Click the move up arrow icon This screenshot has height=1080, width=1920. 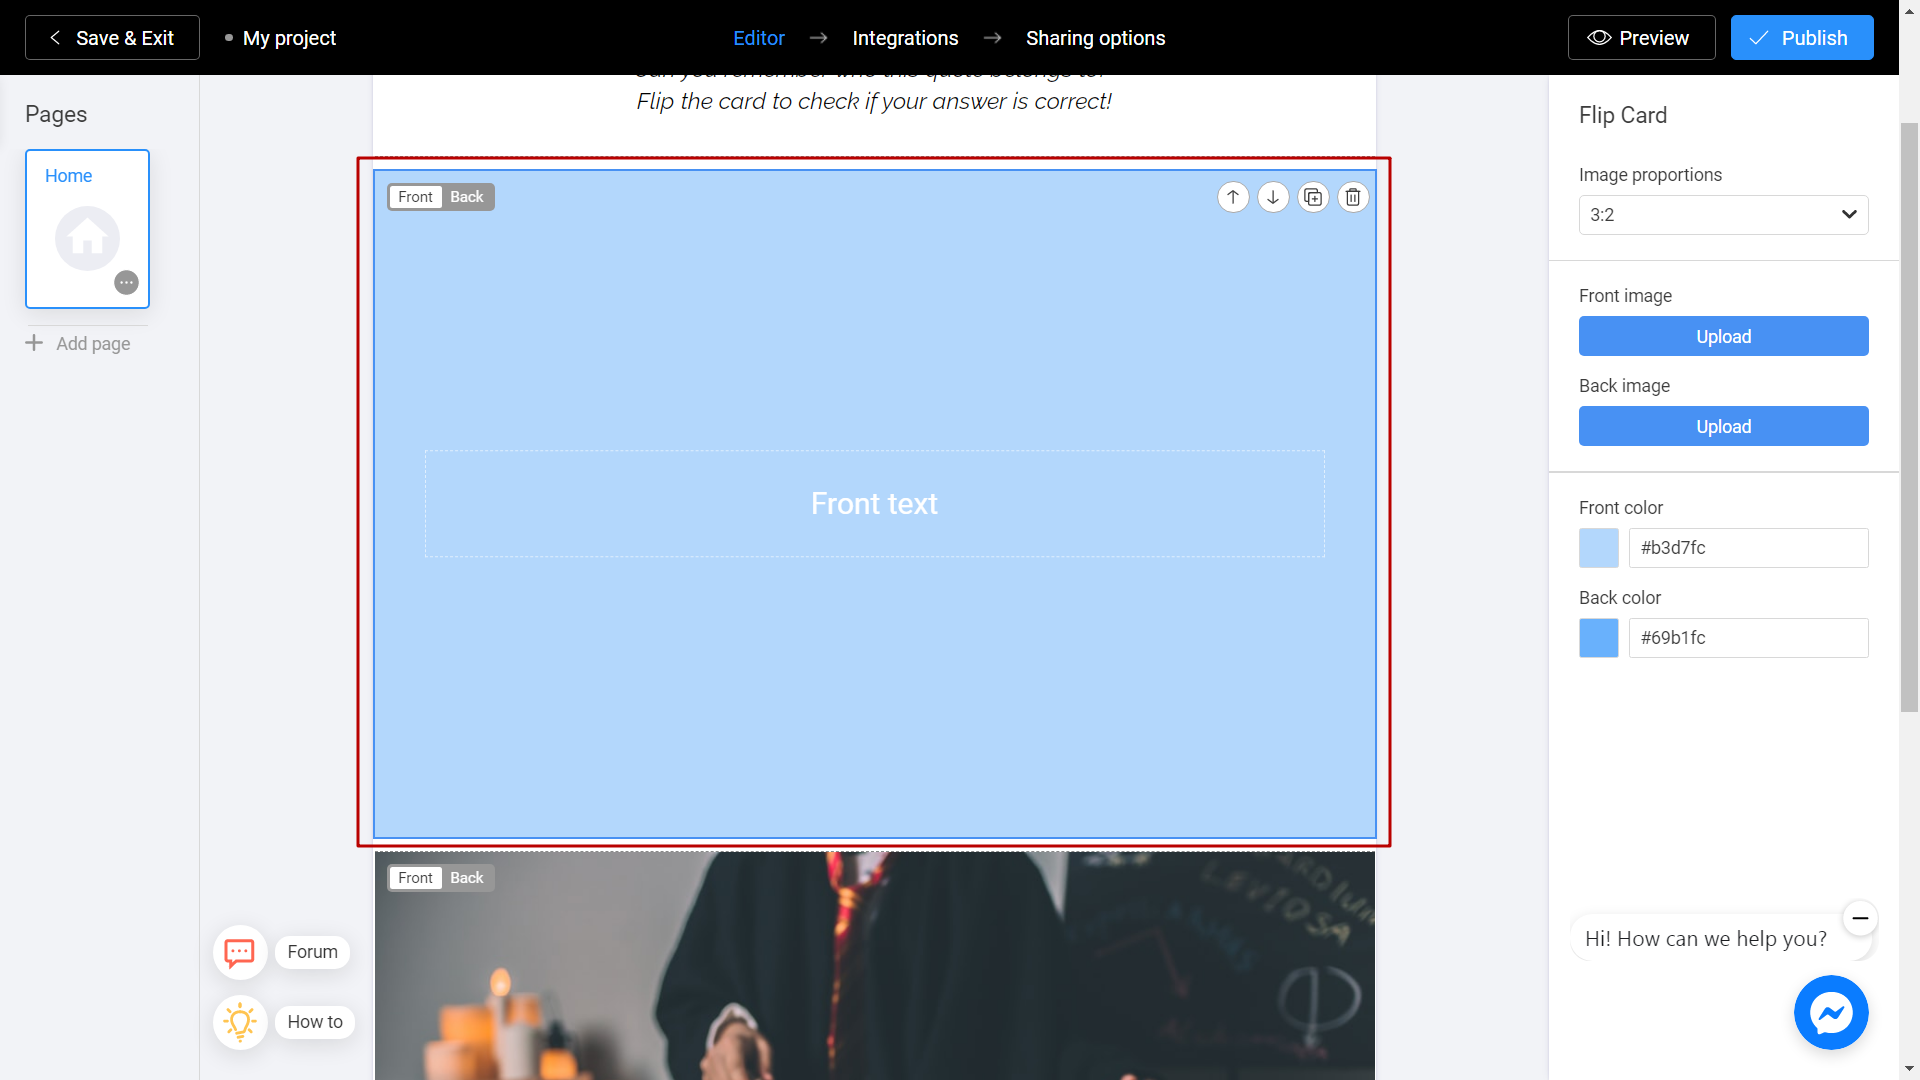tap(1233, 196)
